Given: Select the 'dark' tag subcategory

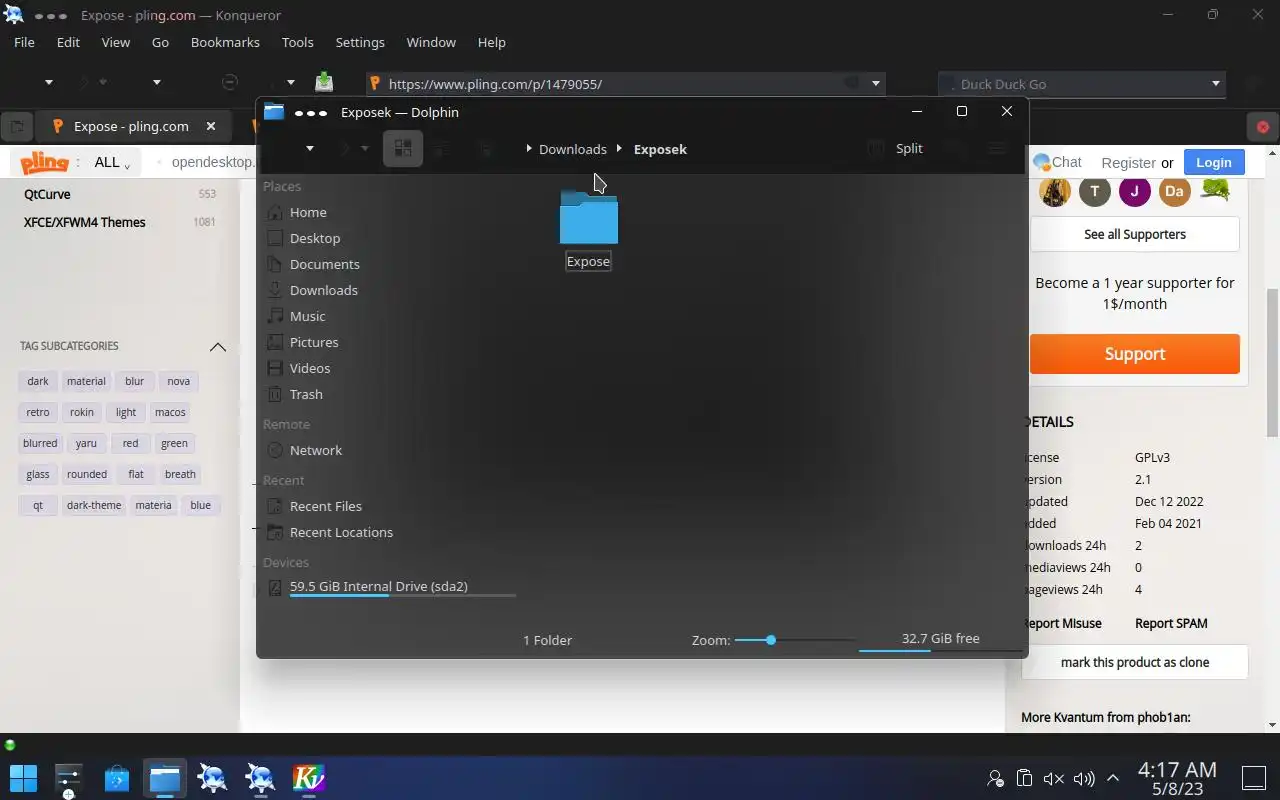Looking at the screenshot, I should [x=38, y=381].
